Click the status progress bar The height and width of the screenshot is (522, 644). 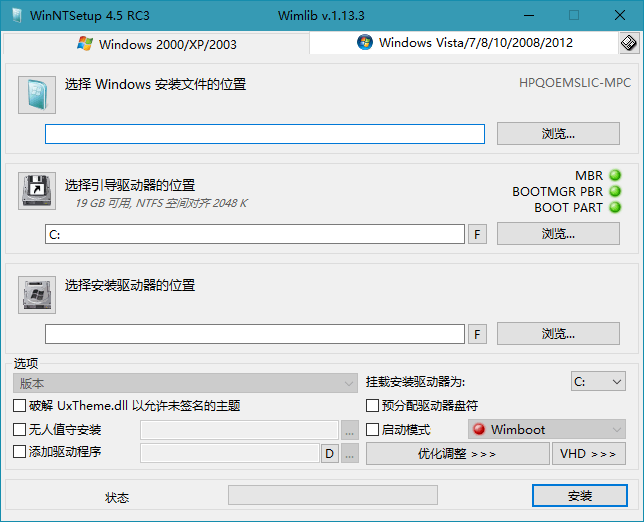click(x=332, y=496)
